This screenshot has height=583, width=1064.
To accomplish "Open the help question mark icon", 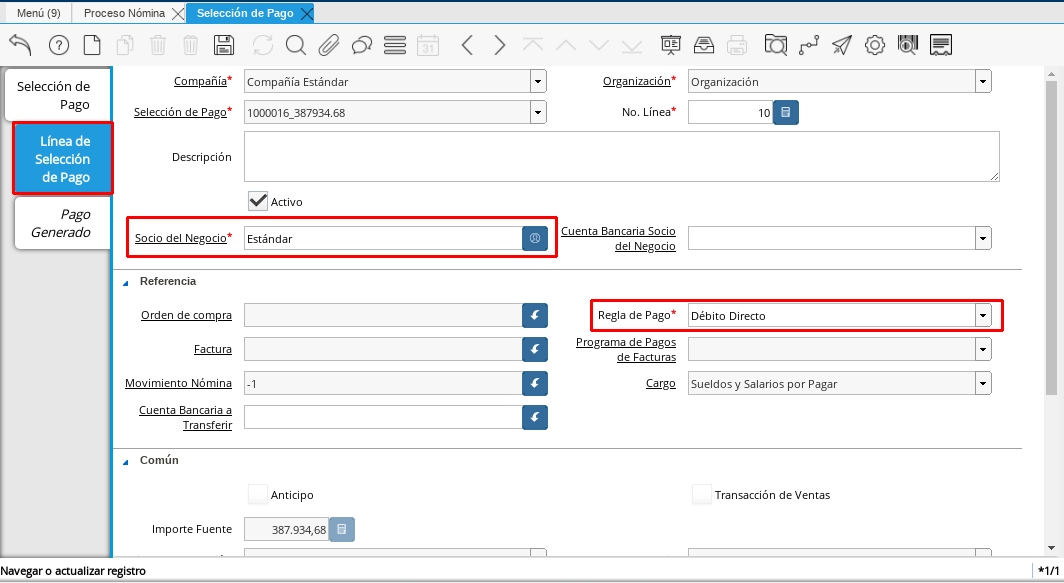I will (x=59, y=45).
